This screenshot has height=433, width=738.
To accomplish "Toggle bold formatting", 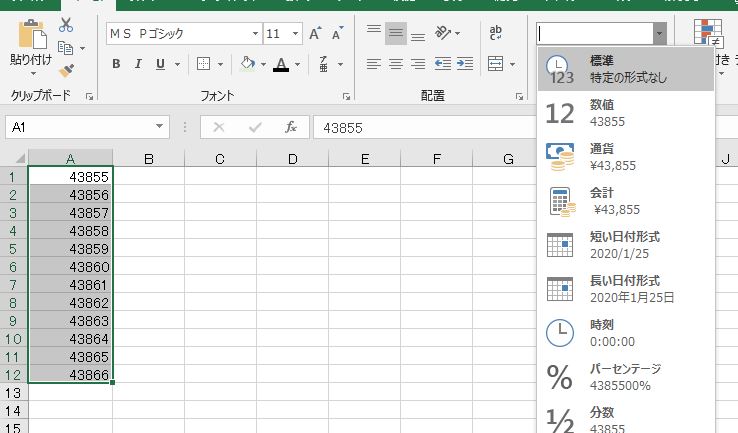I will (116, 64).
